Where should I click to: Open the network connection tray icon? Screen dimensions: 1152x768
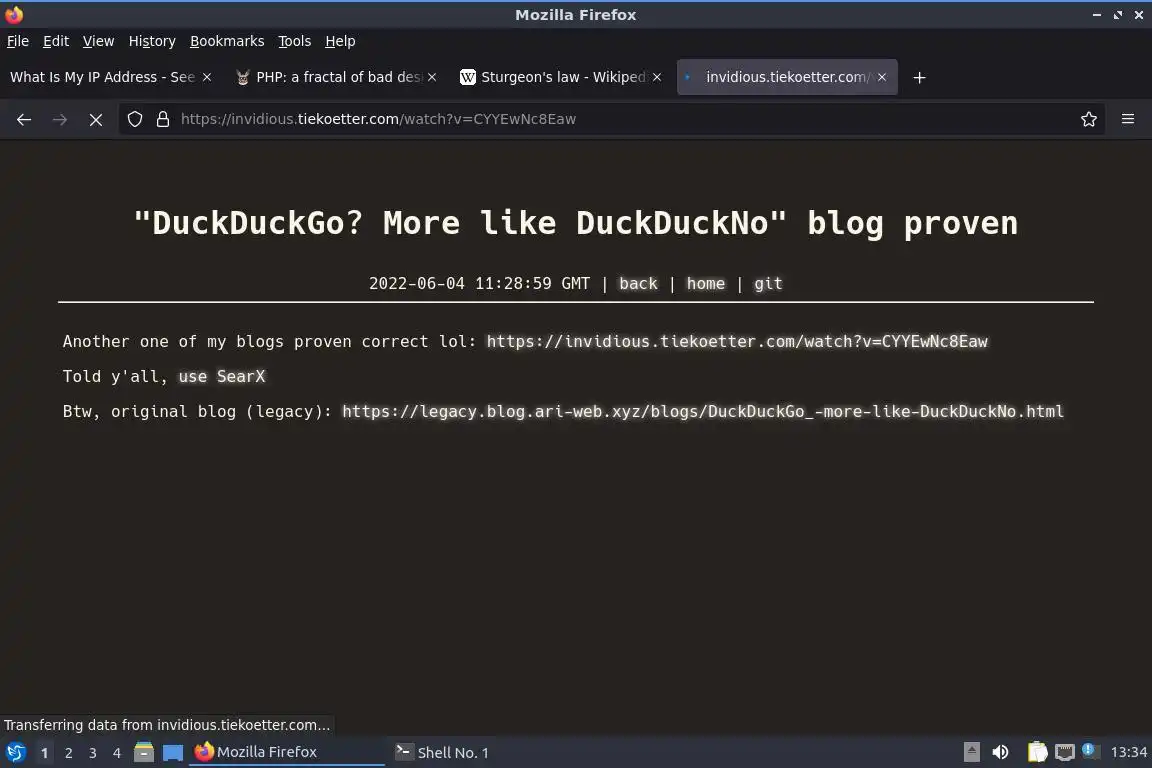(x=1065, y=752)
